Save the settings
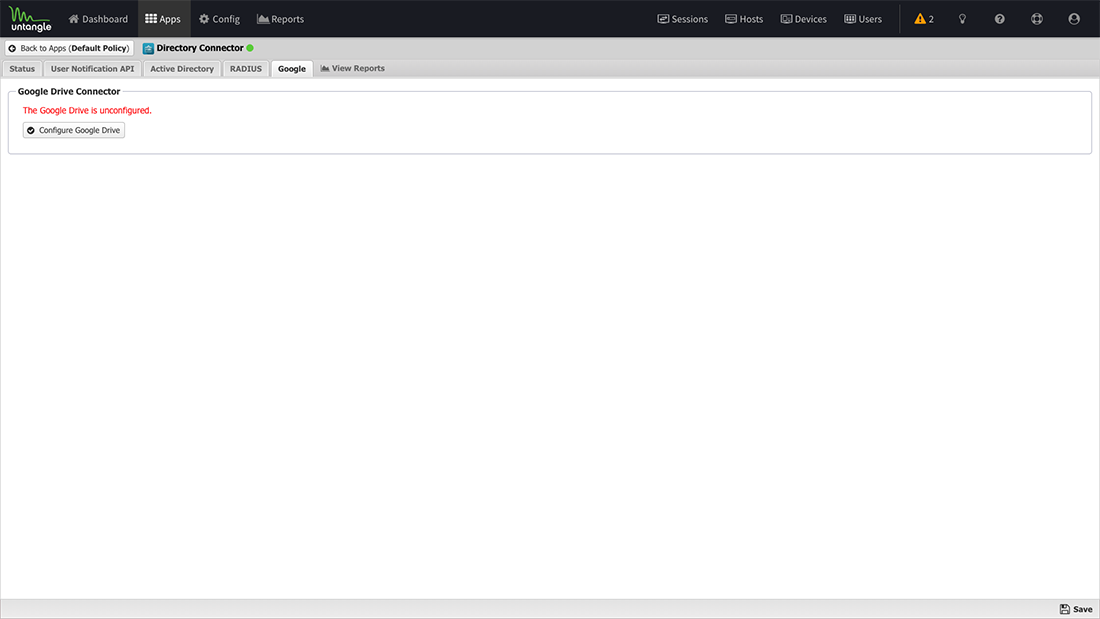Screen dimensions: 1100x619 pyautogui.click(x=1076, y=609)
